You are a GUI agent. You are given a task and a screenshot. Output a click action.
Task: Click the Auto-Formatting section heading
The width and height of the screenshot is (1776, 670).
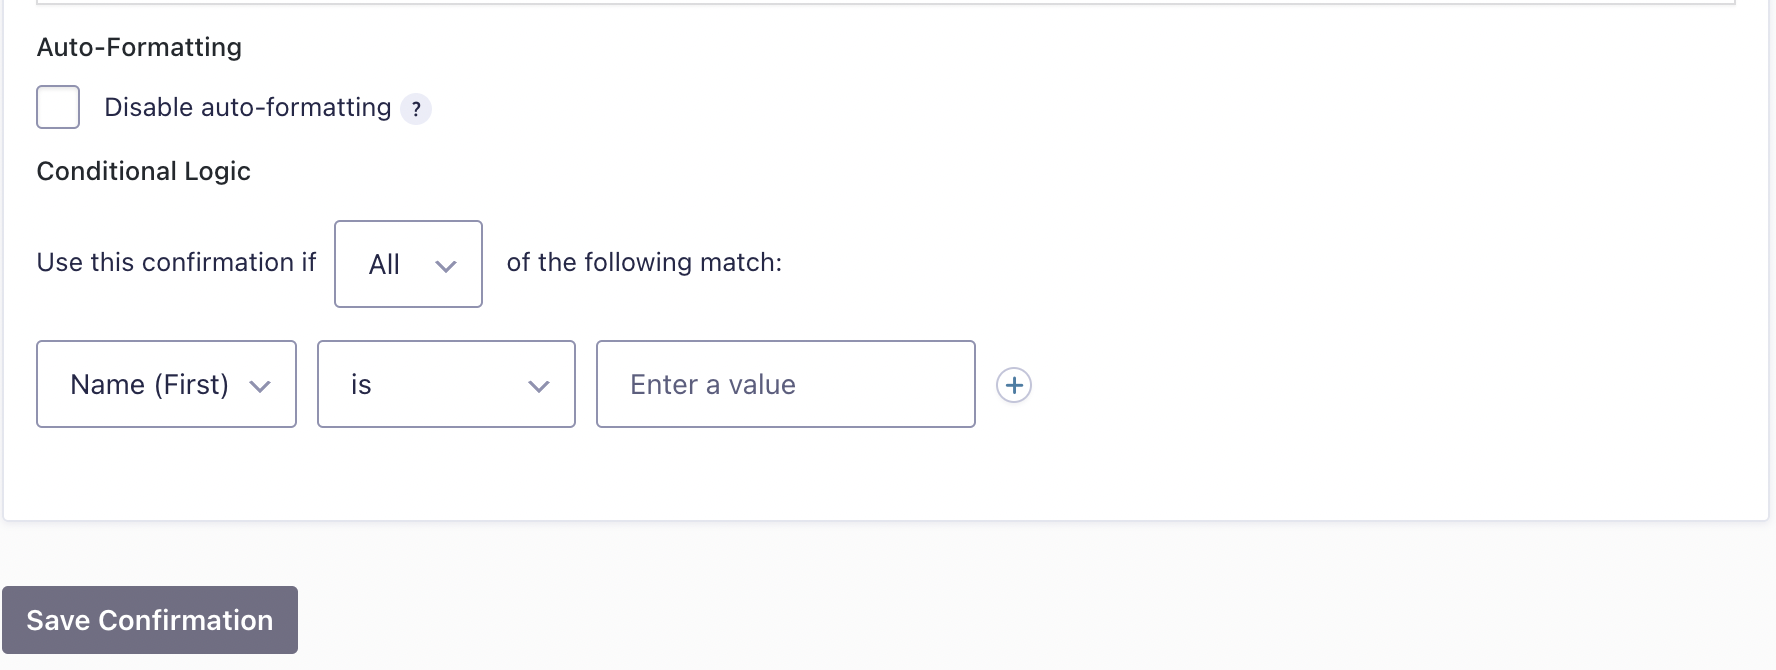[139, 47]
